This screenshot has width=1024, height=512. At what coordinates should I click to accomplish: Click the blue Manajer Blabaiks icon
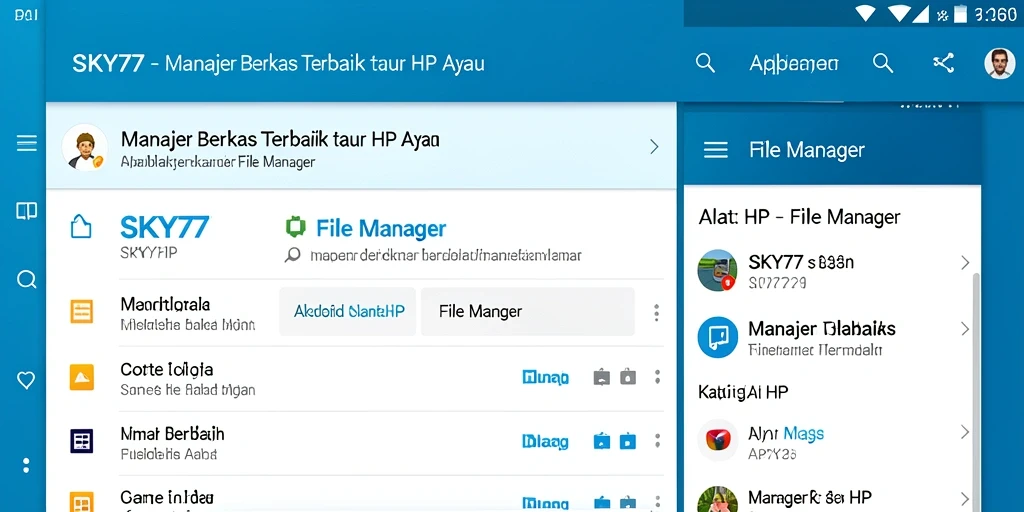point(717,338)
